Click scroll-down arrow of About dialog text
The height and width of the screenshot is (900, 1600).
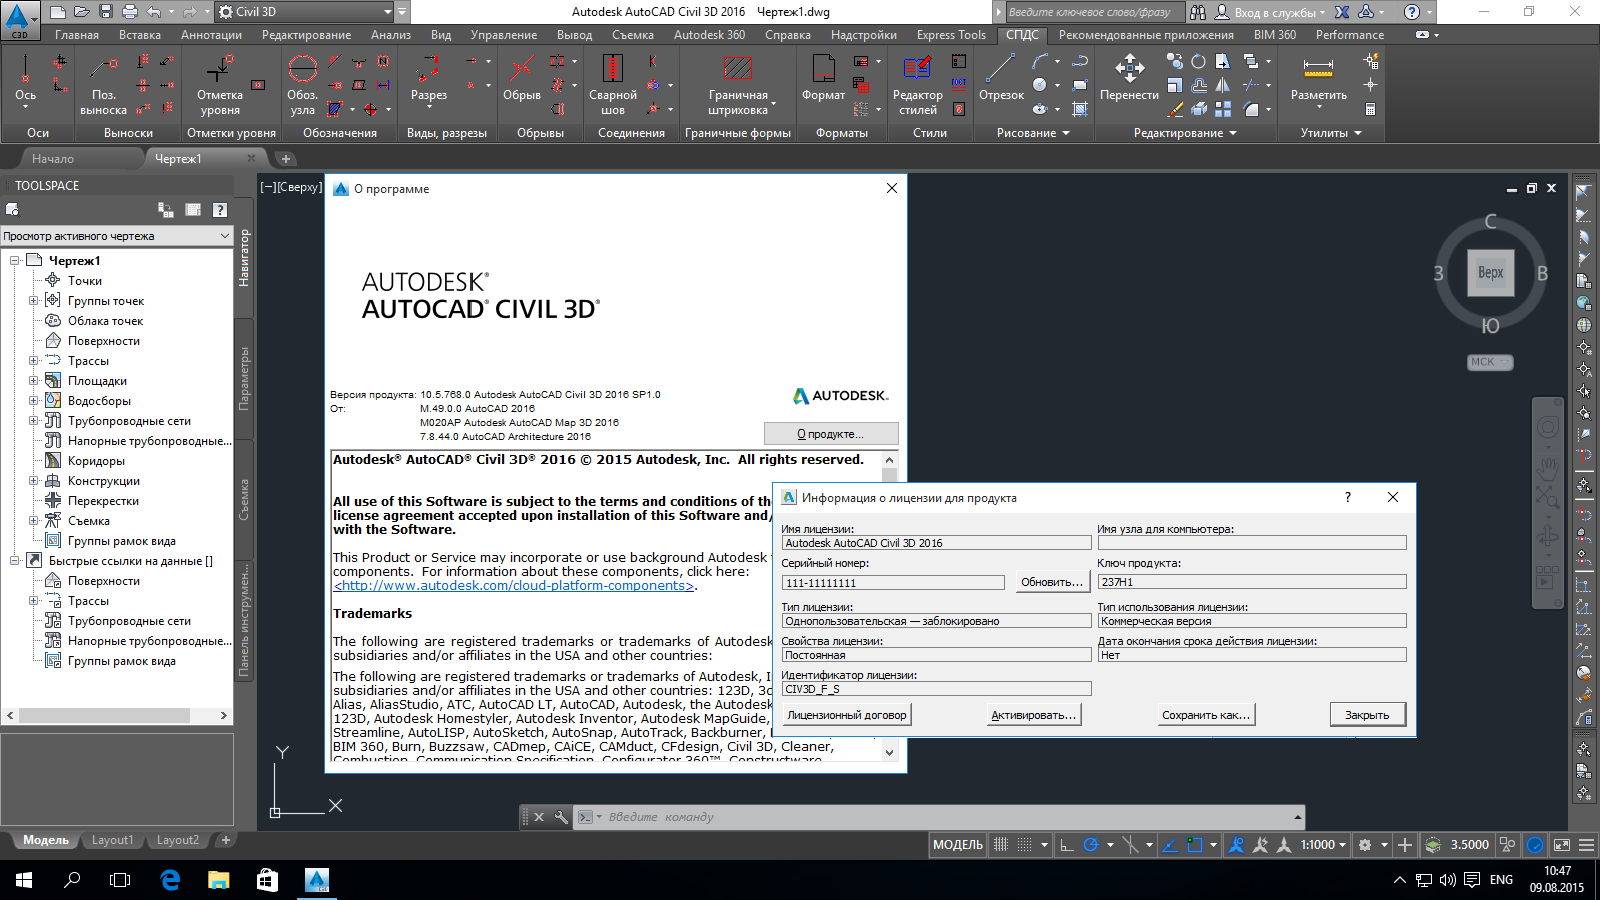click(890, 752)
